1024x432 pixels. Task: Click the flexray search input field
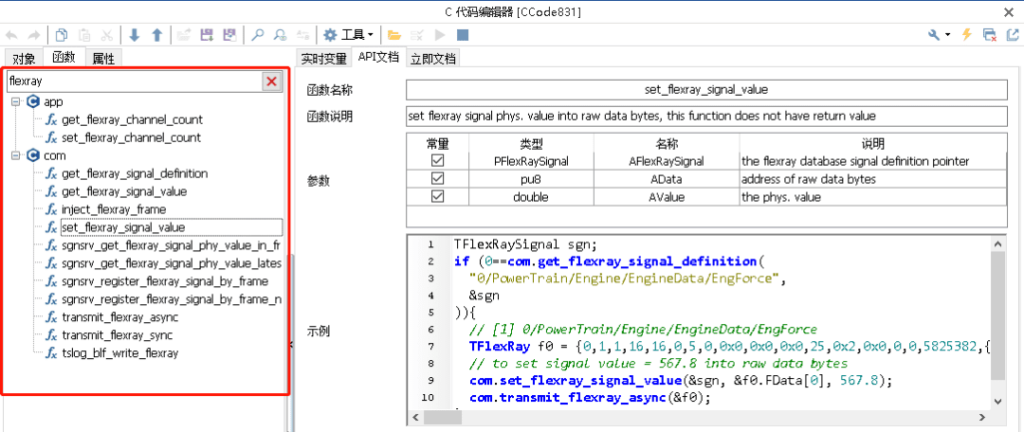(x=134, y=81)
